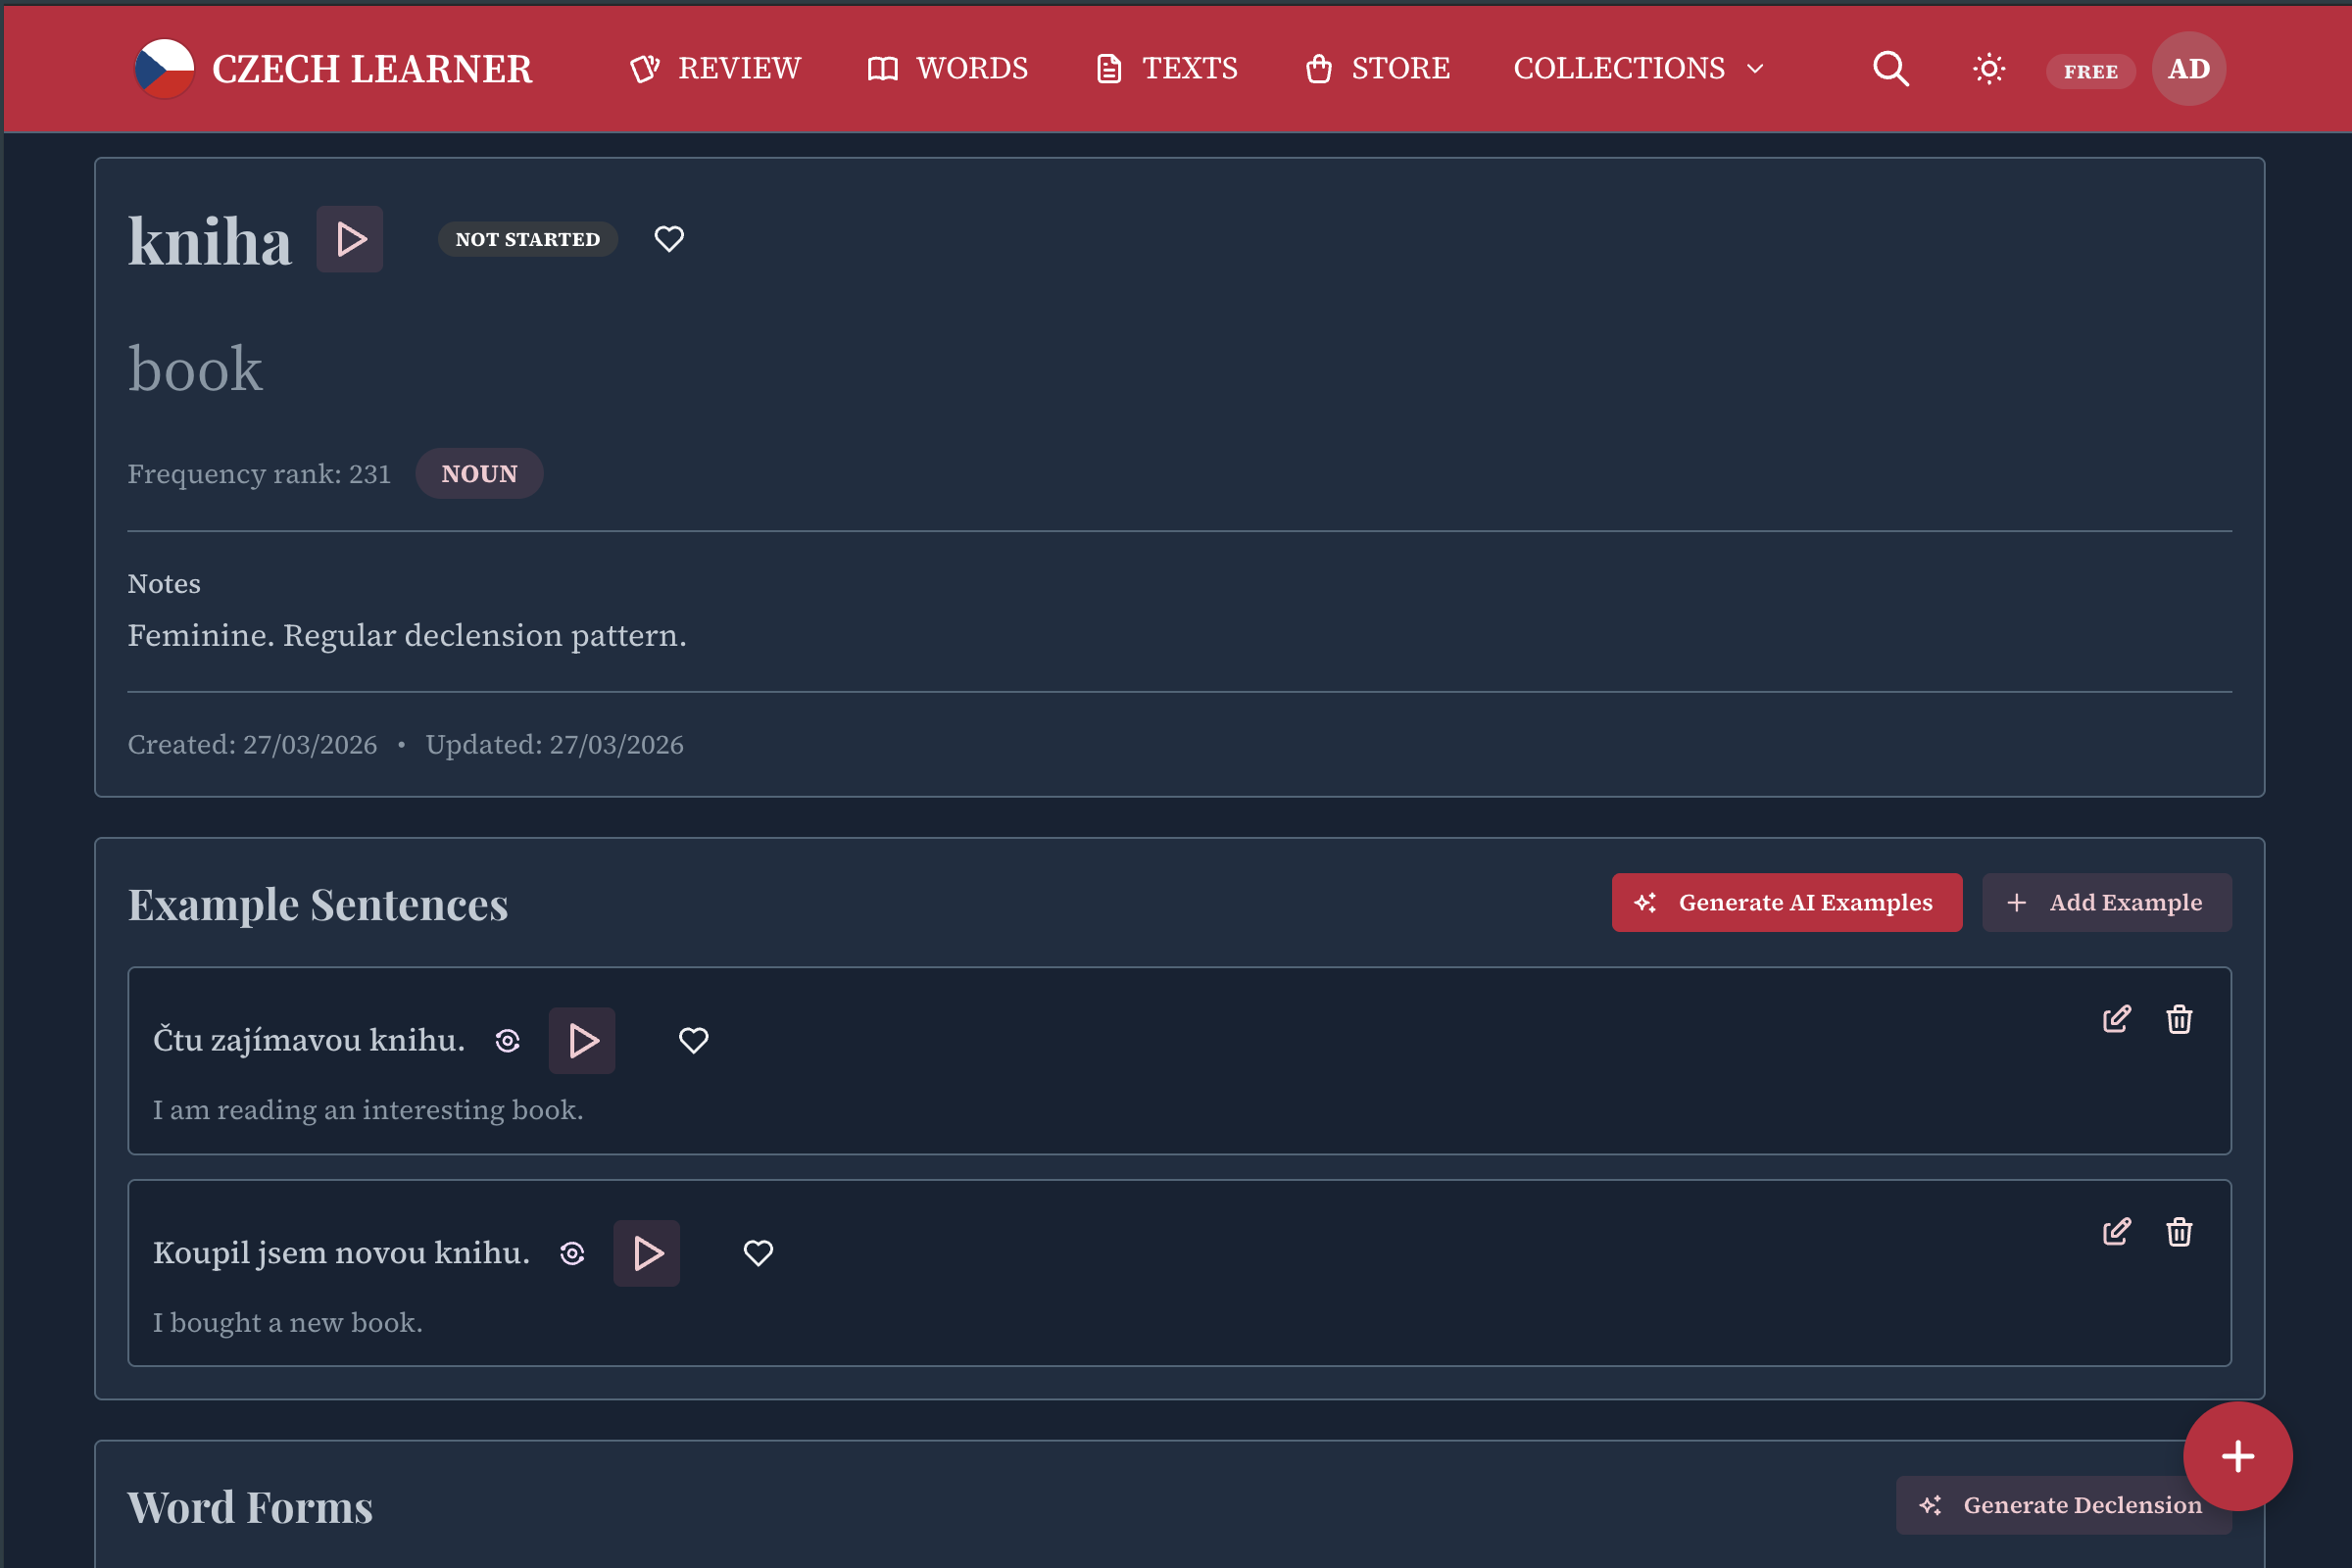The width and height of the screenshot is (2352, 1568).
Task: Favorite the 'Koupil jsem novou knihu' sentence
Action: [x=758, y=1253]
